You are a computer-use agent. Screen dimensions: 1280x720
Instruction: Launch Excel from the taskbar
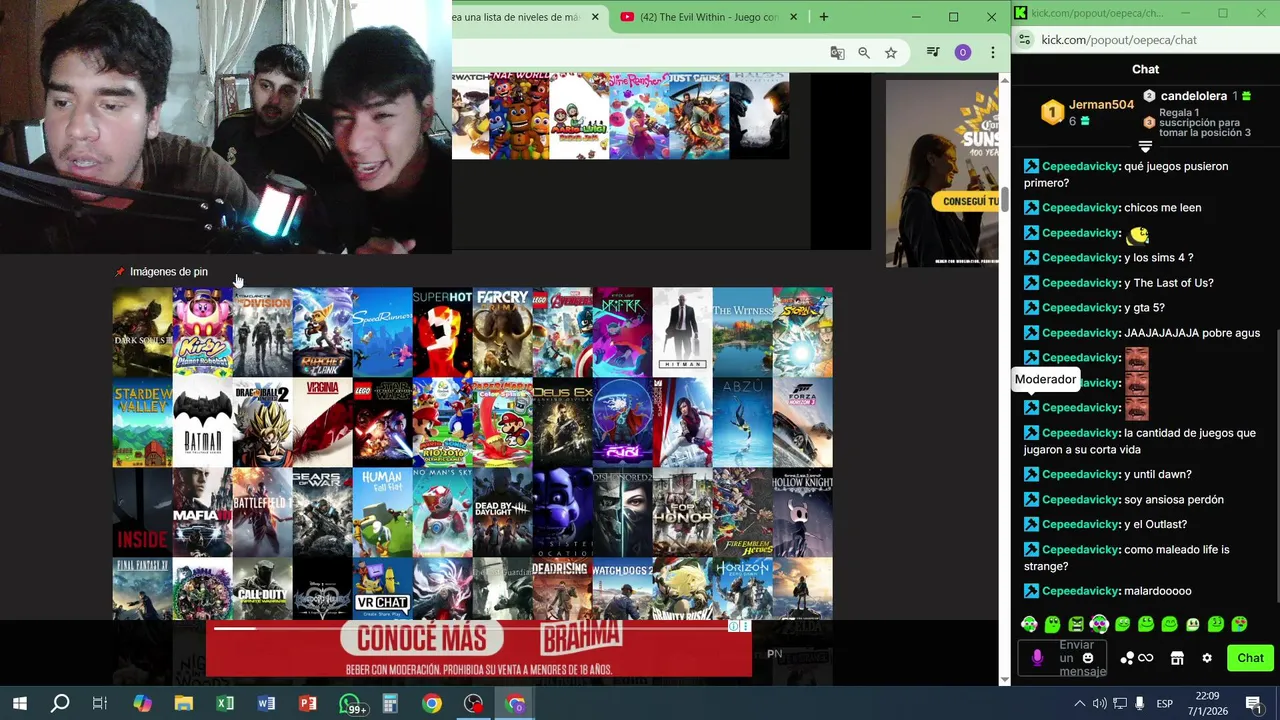(225, 703)
